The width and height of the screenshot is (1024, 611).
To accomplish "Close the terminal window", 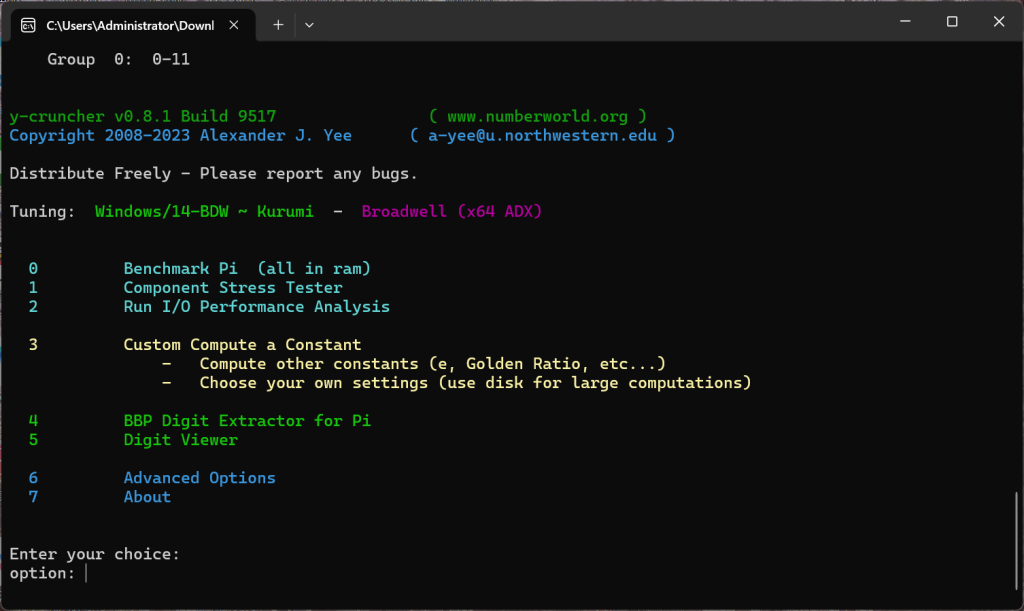I will click(x=999, y=22).
